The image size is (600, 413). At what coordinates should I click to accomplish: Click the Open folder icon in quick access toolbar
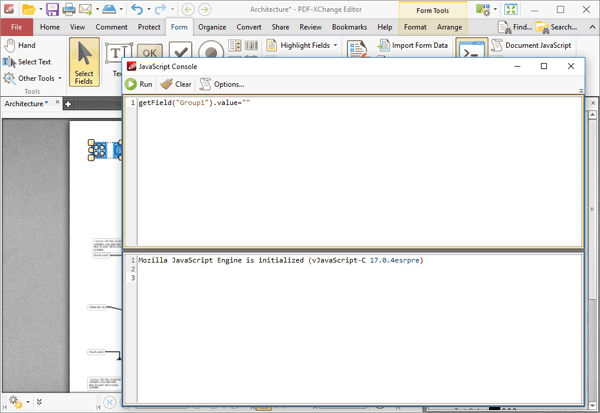pos(29,9)
